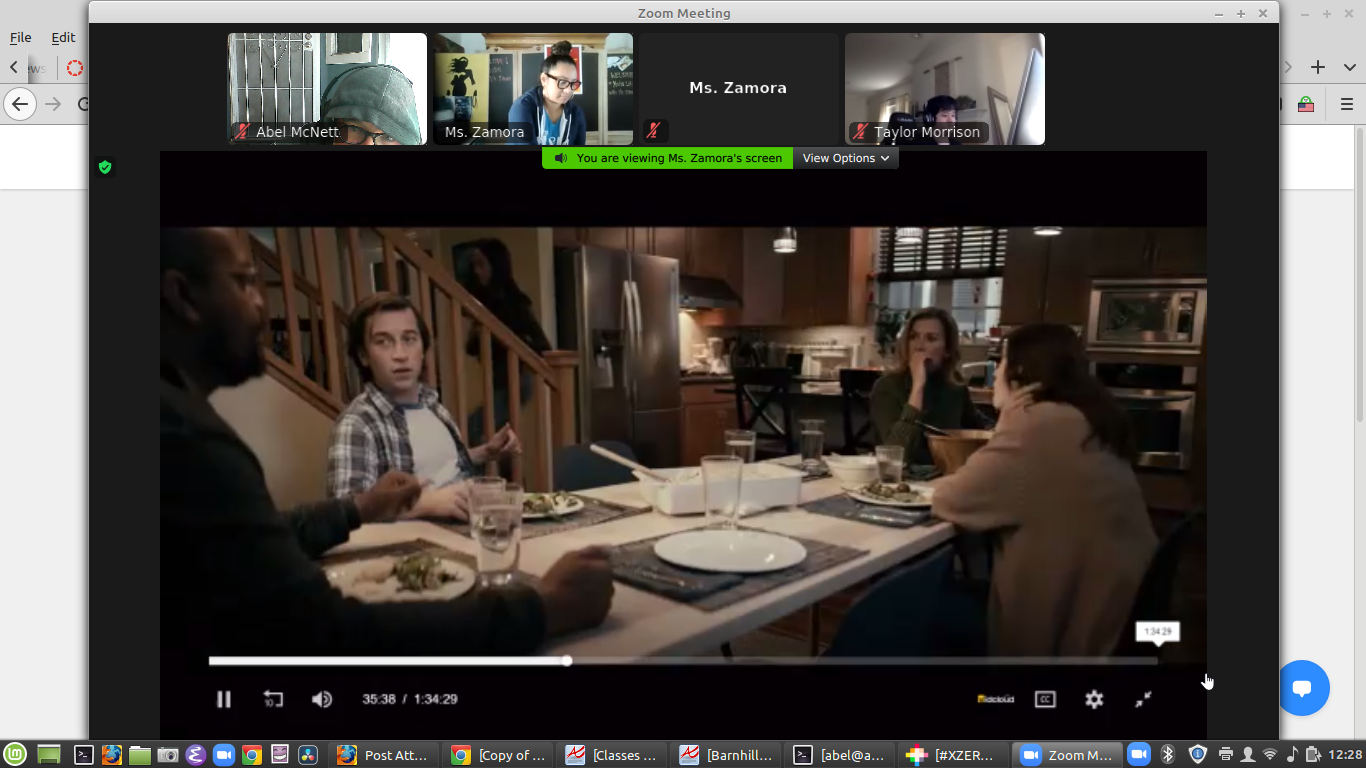The image size is (1366, 768).
Task: Click the browser forward arrow button
Action: coord(53,104)
